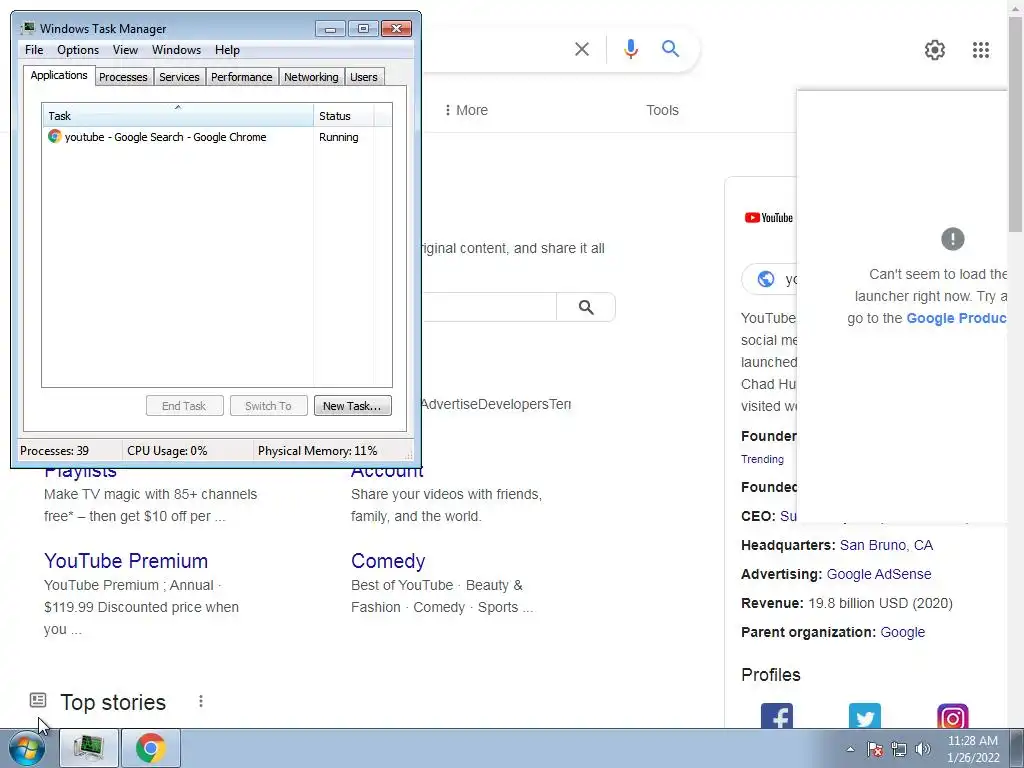The width and height of the screenshot is (1024, 768).
Task: Show hidden tray icons arrow
Action: [850, 749]
